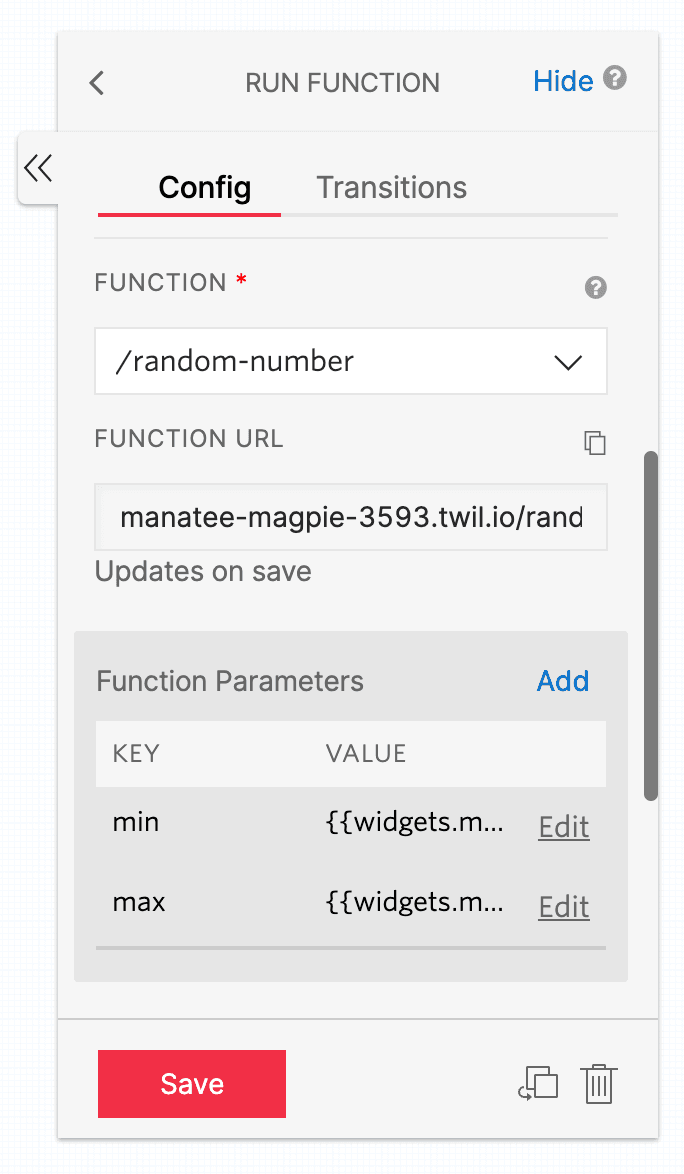Screen dimensions: 684x1174
Task: Switch to the Transitions tab
Action: pyautogui.click(x=391, y=187)
